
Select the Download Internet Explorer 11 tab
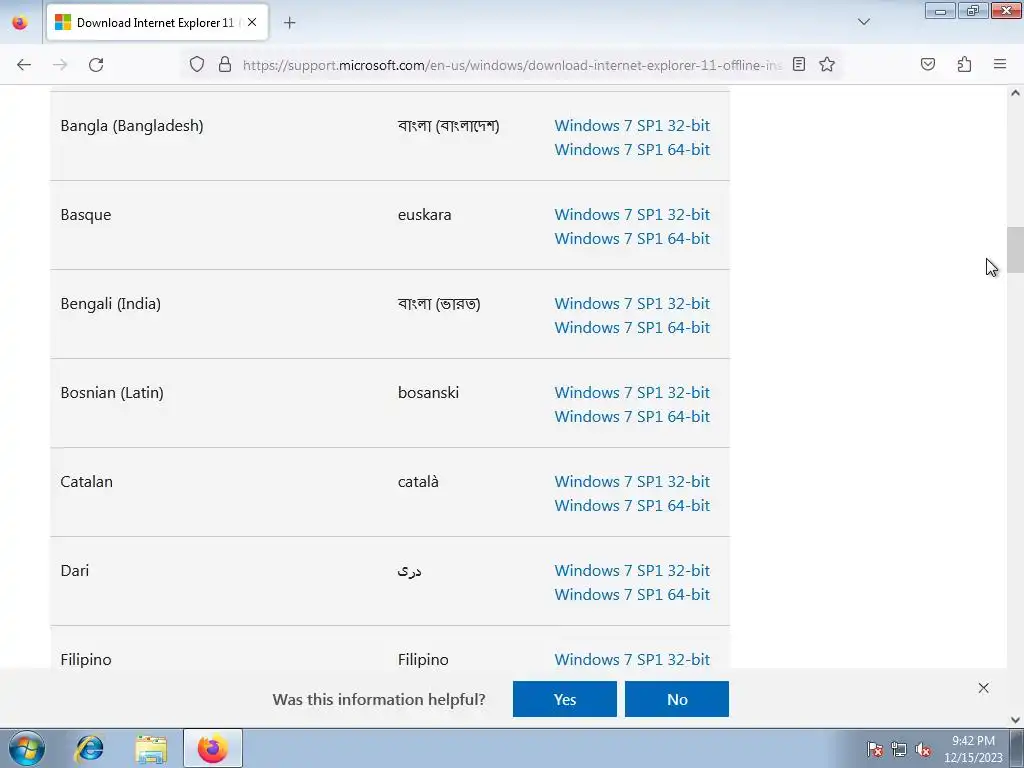[157, 22]
